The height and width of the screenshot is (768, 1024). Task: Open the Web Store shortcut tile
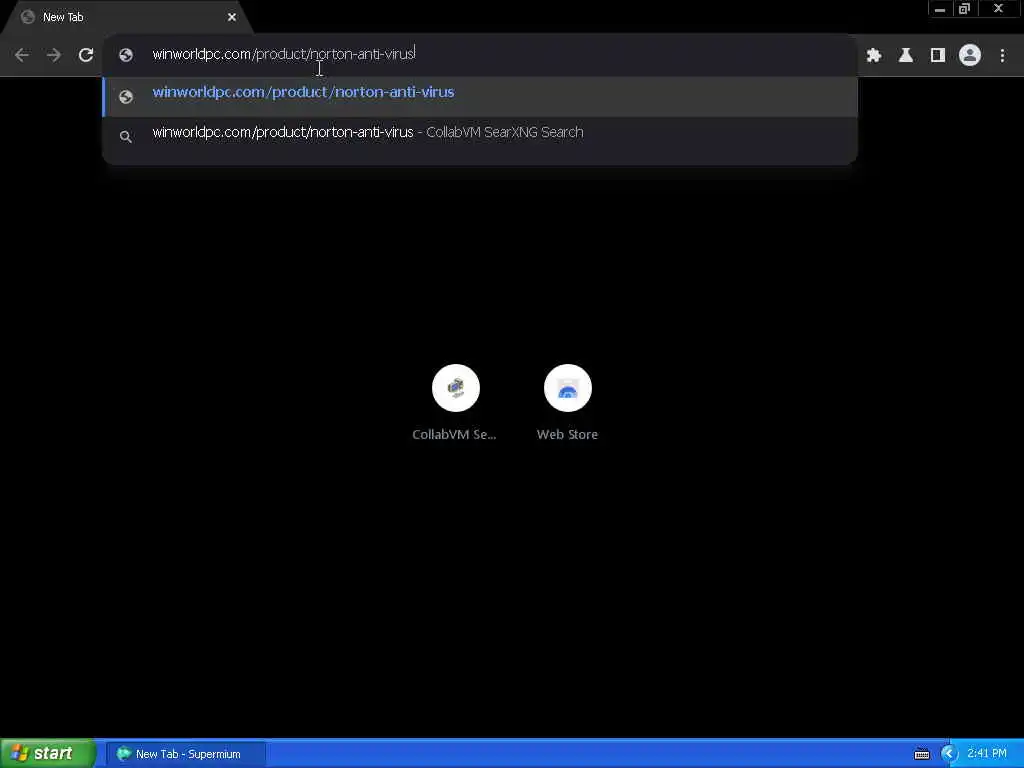click(568, 403)
